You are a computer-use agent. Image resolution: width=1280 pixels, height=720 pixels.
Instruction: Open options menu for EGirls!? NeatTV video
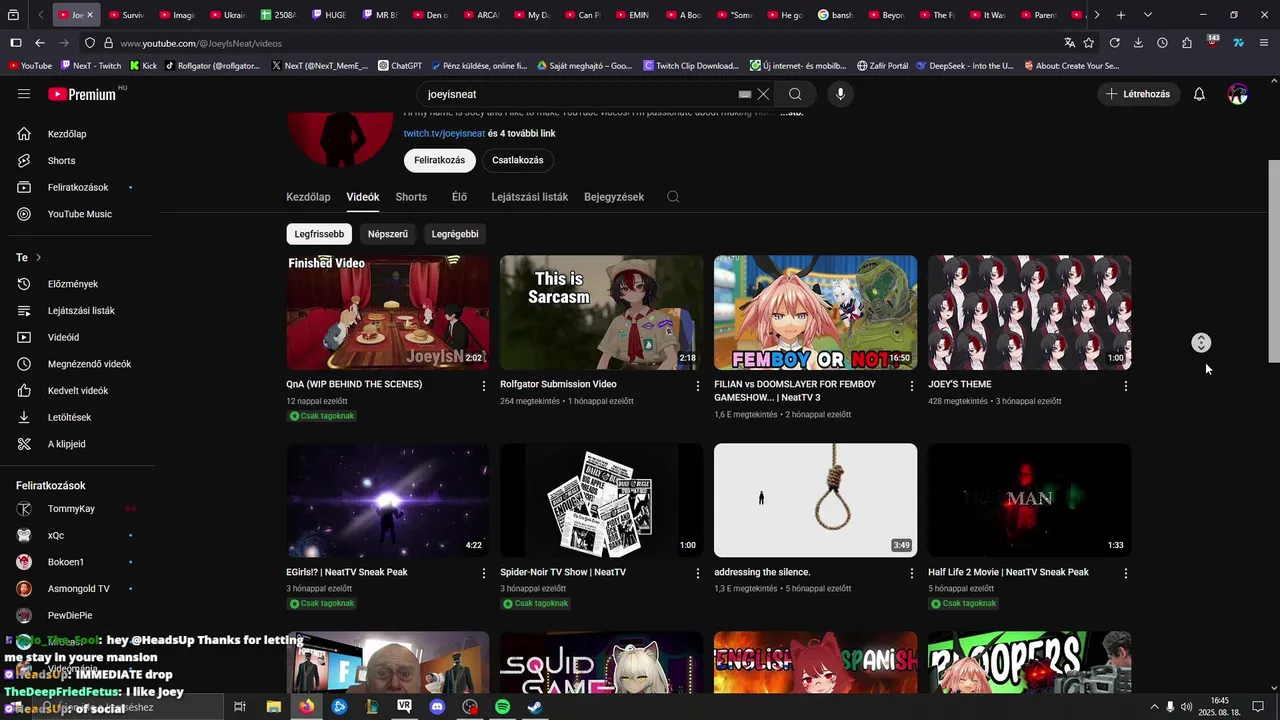484,574
